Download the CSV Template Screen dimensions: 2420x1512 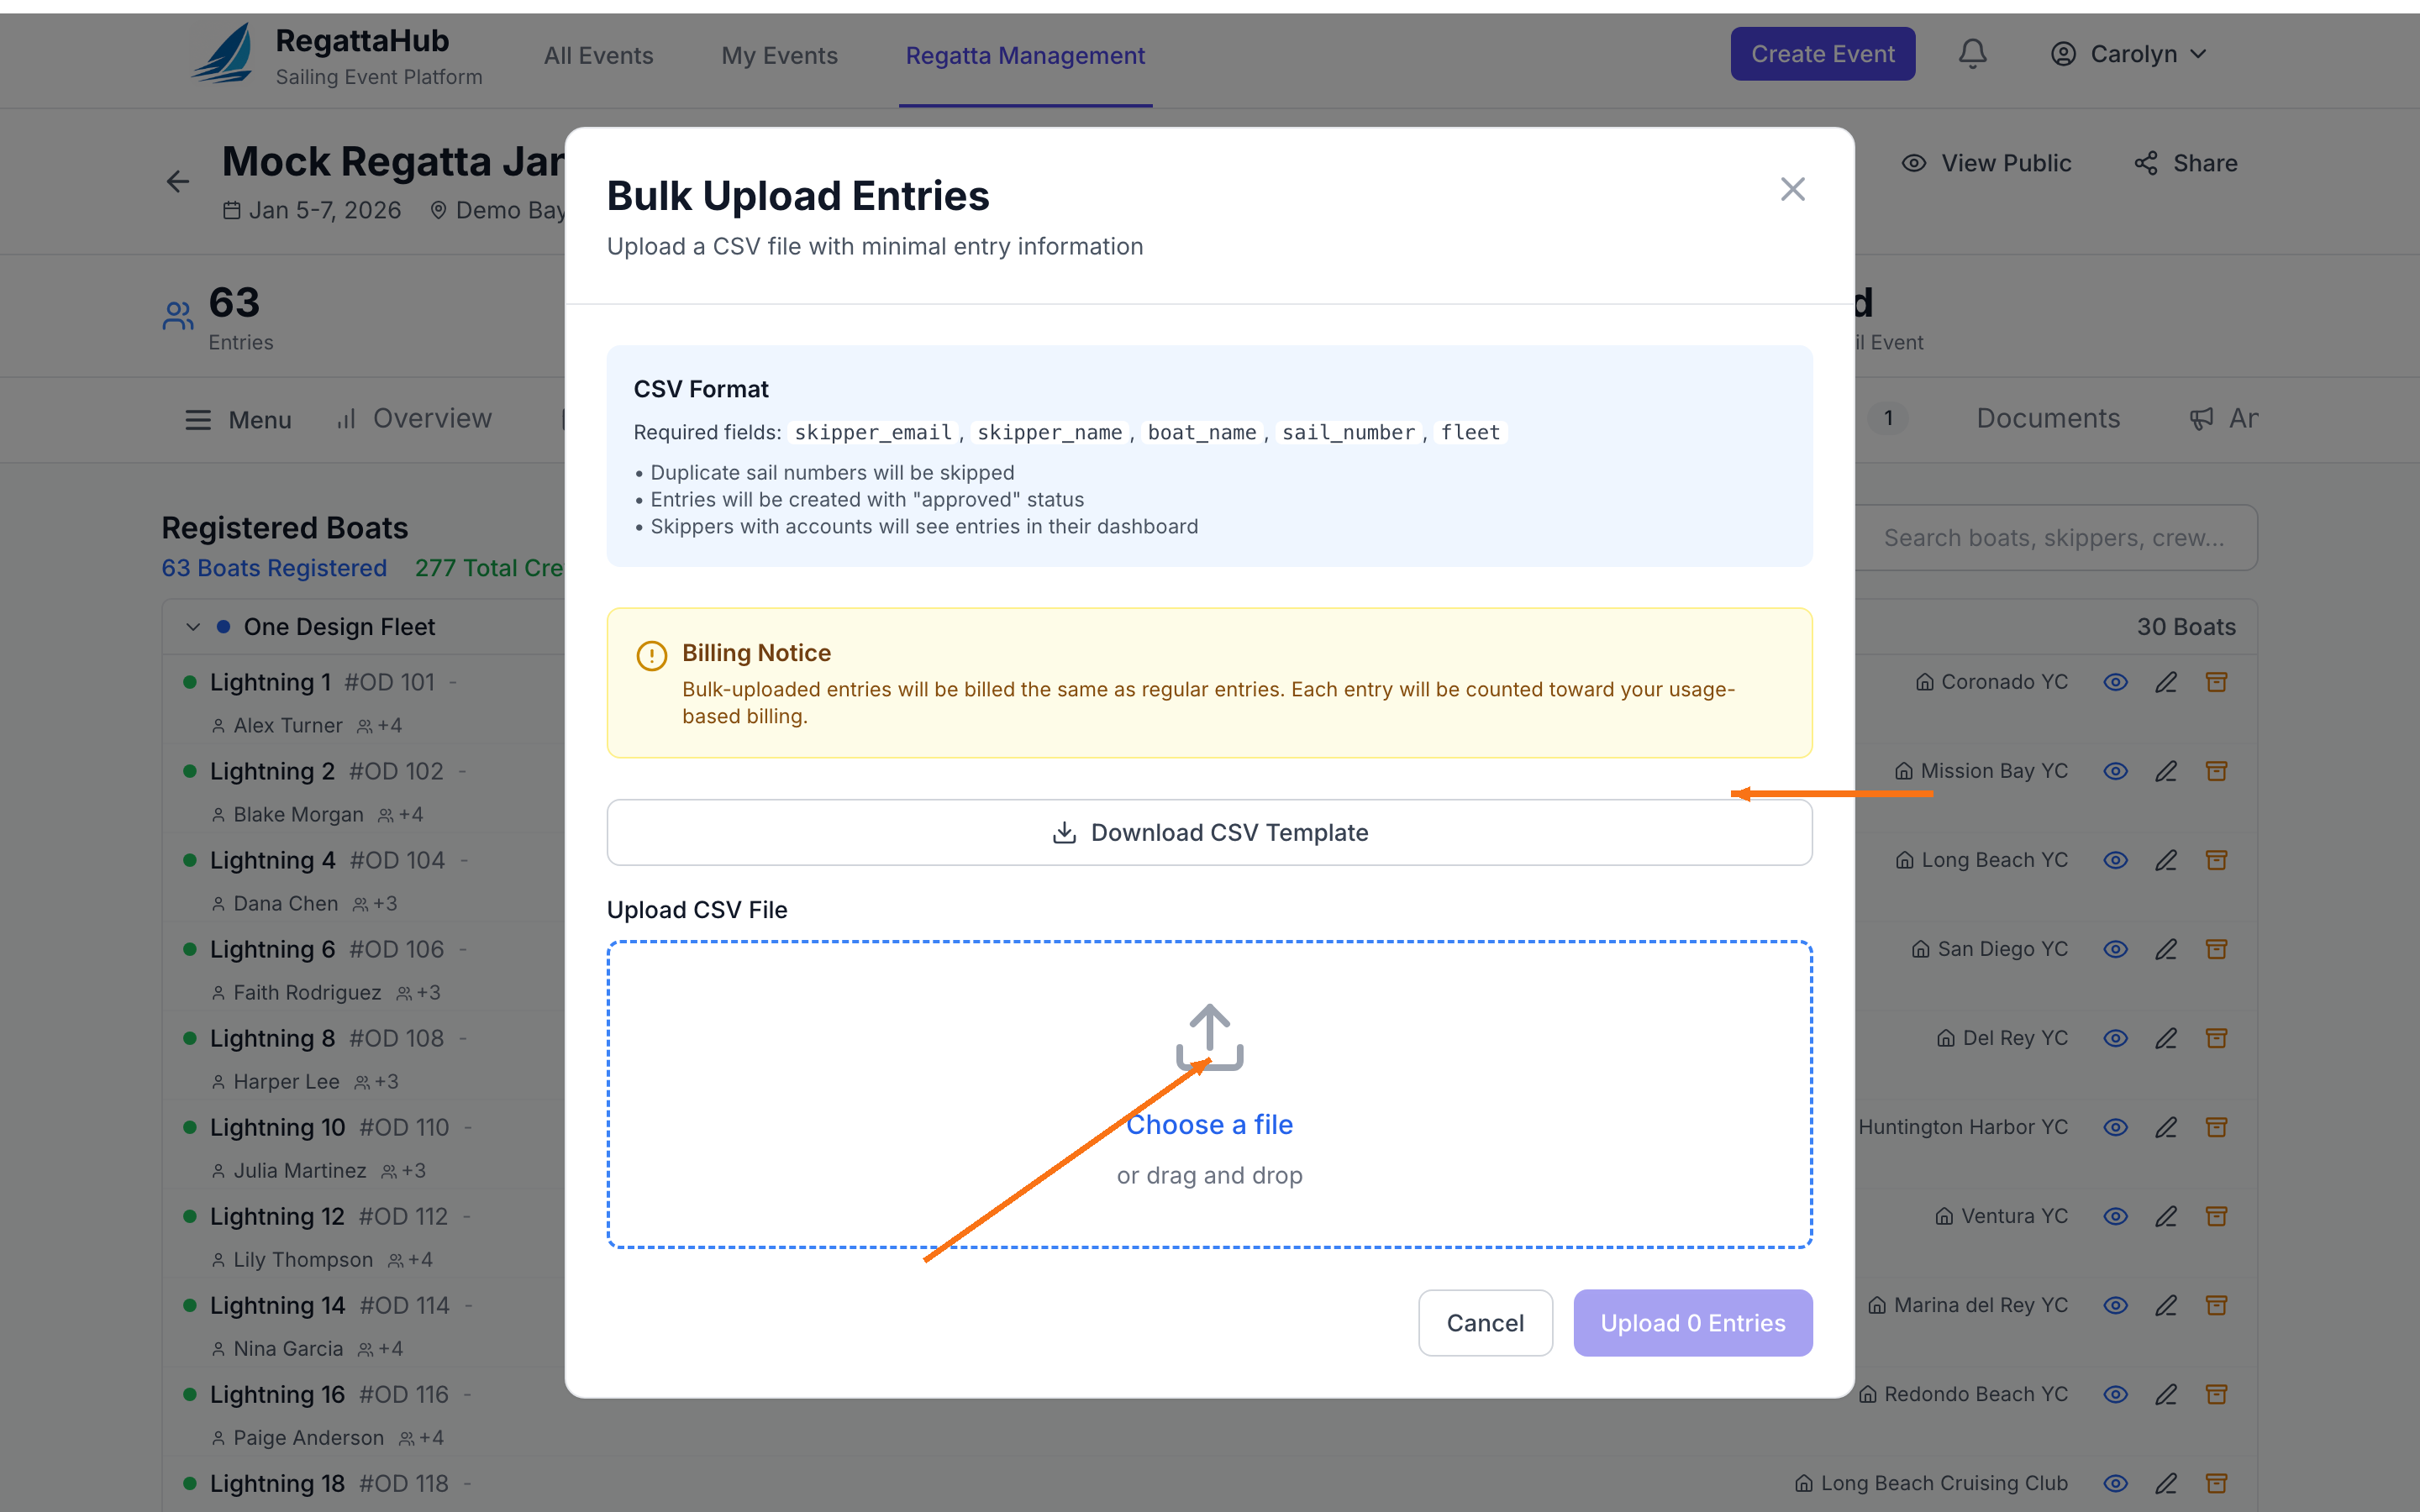[1209, 832]
